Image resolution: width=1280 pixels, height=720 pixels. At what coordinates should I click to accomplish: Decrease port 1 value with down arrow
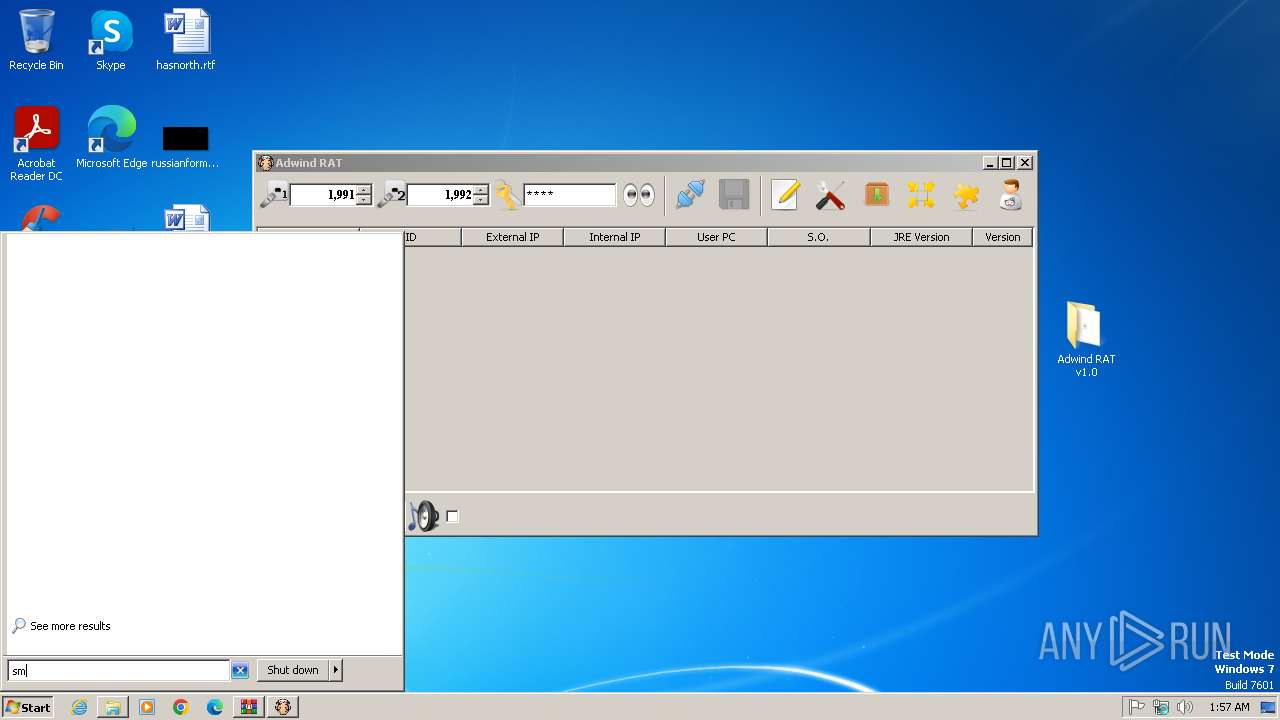coord(364,200)
